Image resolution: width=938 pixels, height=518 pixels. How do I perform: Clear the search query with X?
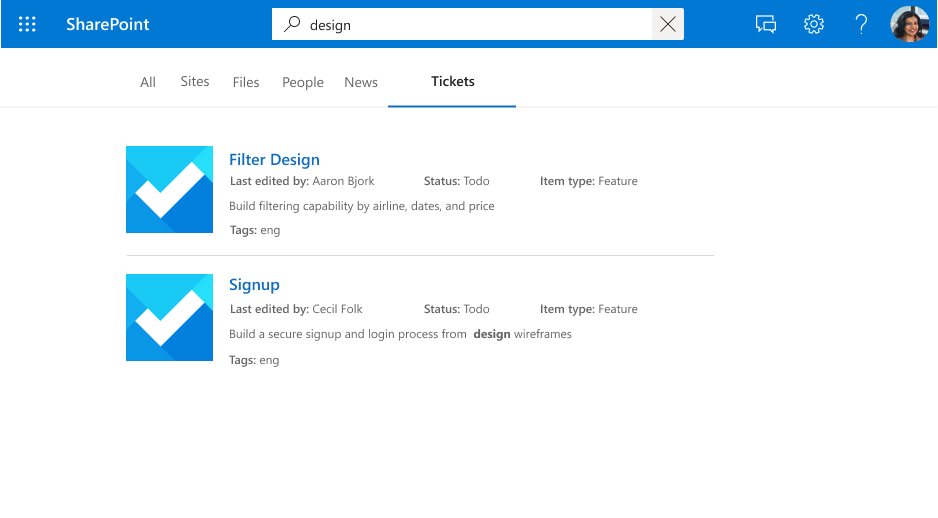pos(668,25)
